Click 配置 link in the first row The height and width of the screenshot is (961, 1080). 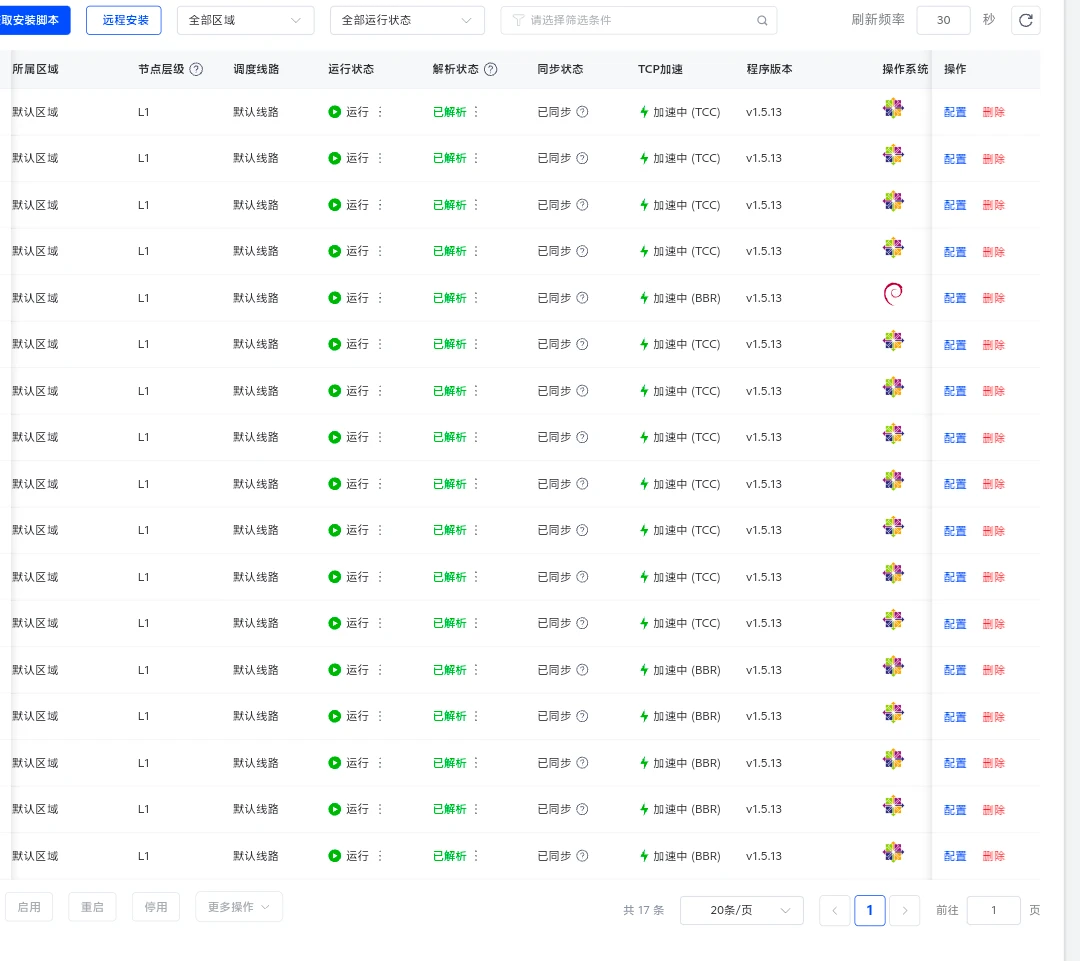[955, 112]
